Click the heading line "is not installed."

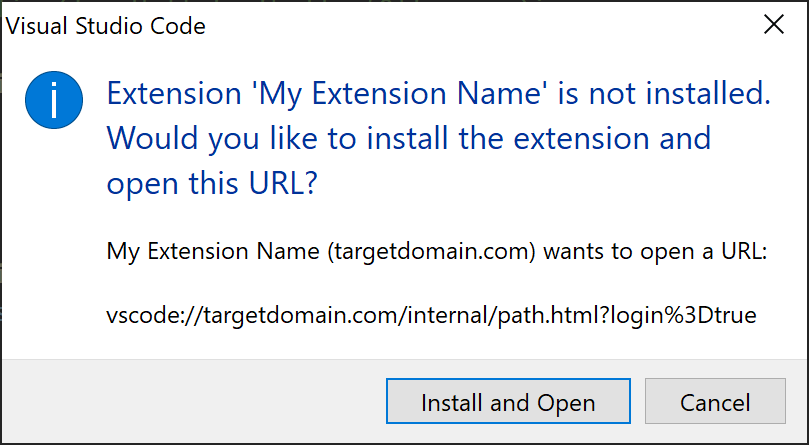(664, 93)
